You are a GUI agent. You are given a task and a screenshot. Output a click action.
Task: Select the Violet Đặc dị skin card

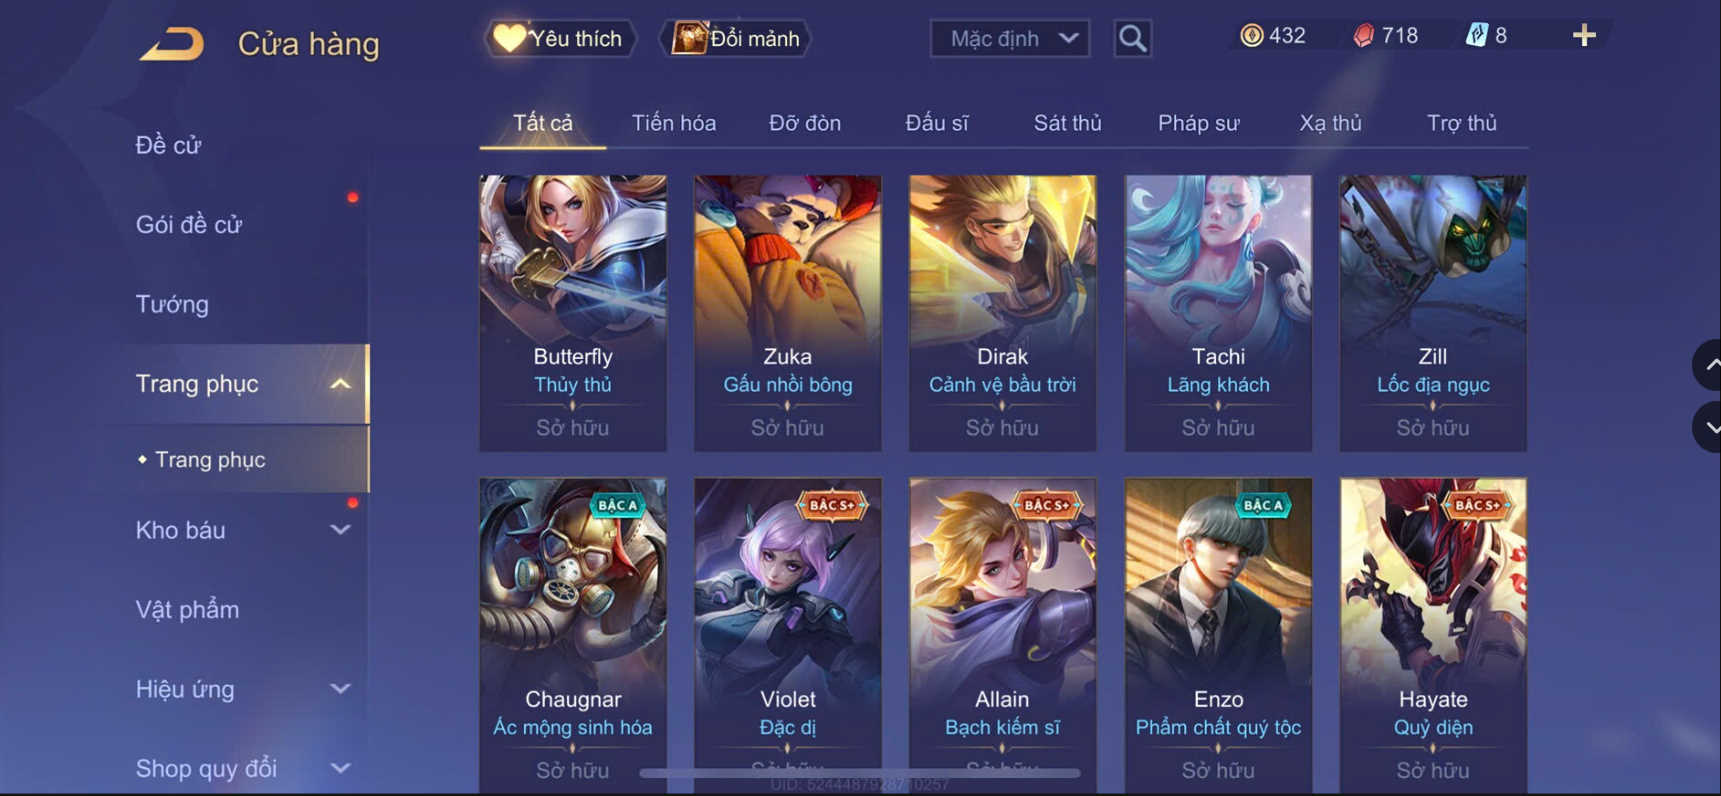788,635
